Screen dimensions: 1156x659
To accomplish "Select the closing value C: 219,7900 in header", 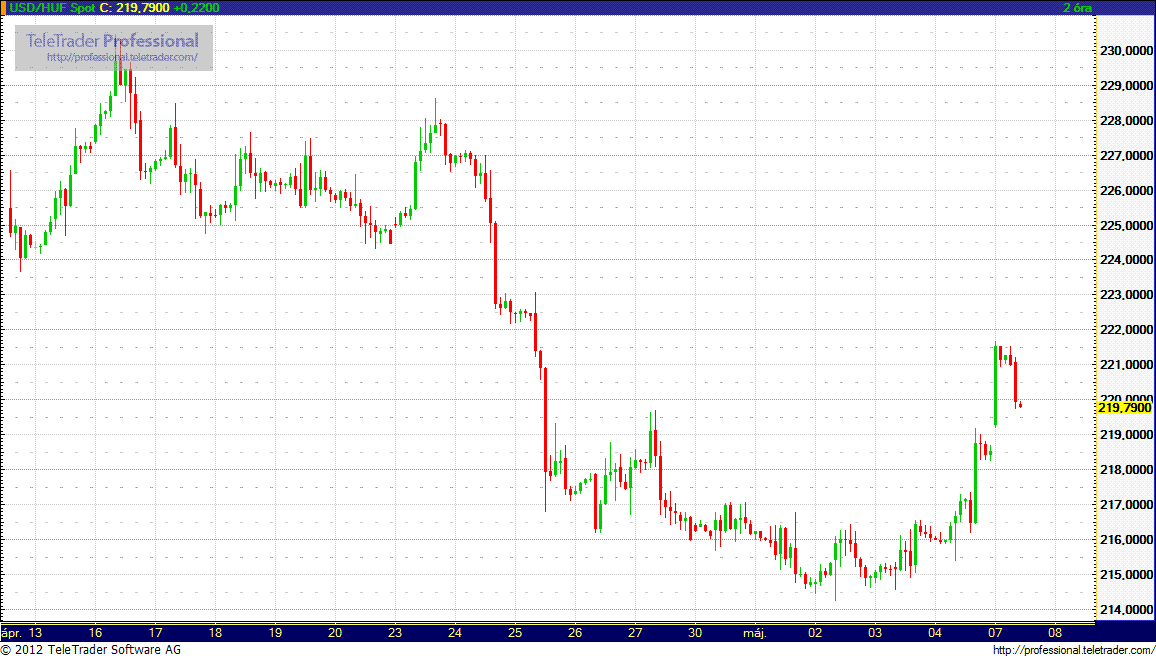I will [x=134, y=7].
